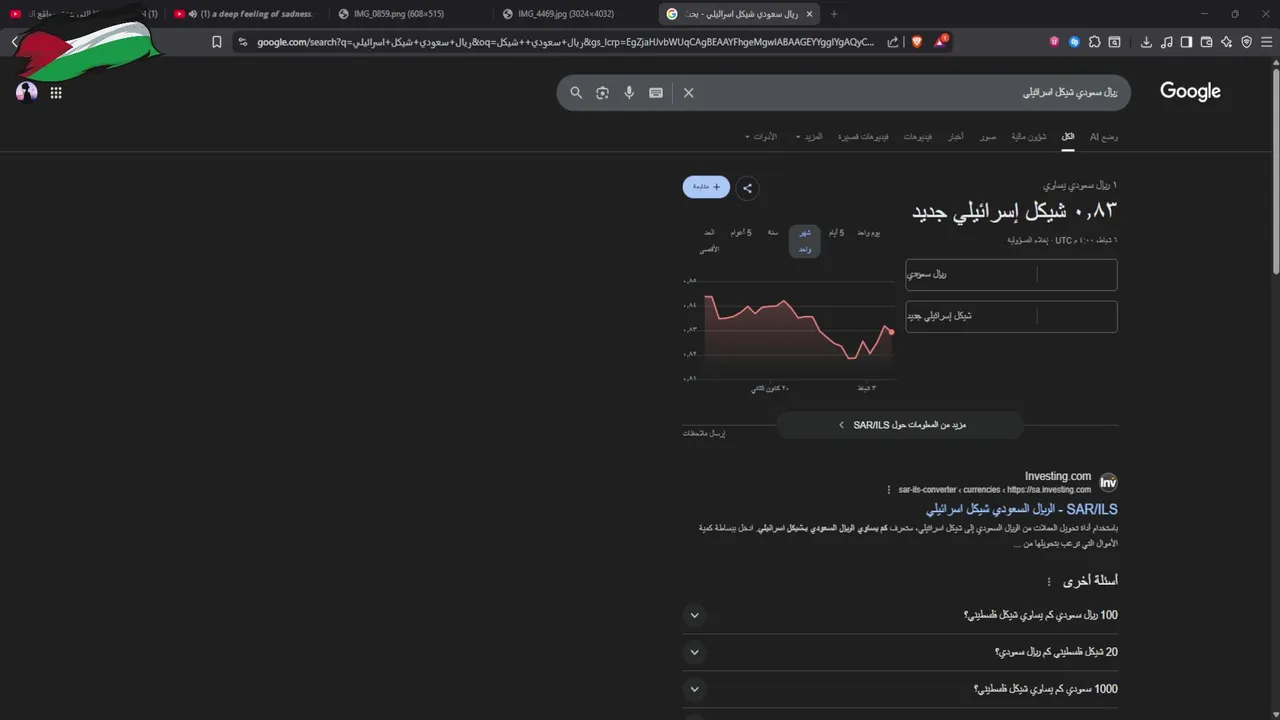The image size is (1280, 720).
Task: Open the pink shield extension icon
Action: coord(1055,42)
